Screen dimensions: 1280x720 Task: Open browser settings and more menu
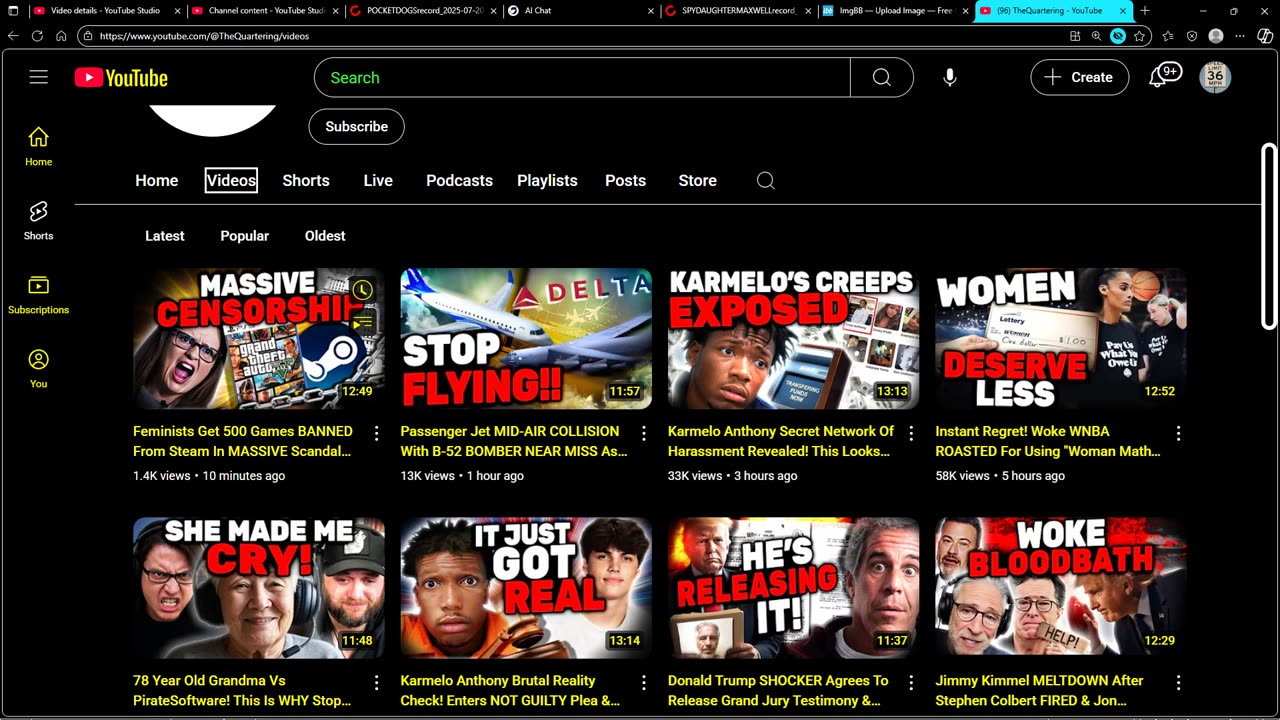pyautogui.click(x=1240, y=35)
